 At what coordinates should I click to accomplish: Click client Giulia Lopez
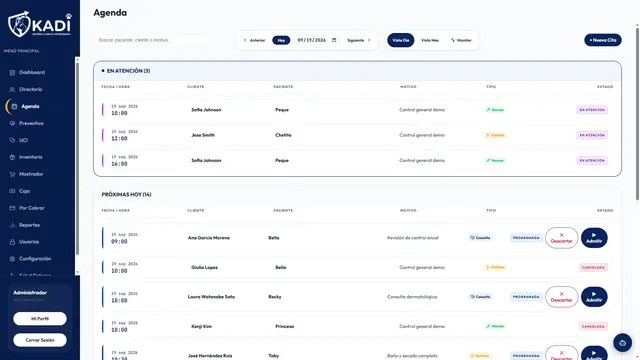(x=204, y=267)
